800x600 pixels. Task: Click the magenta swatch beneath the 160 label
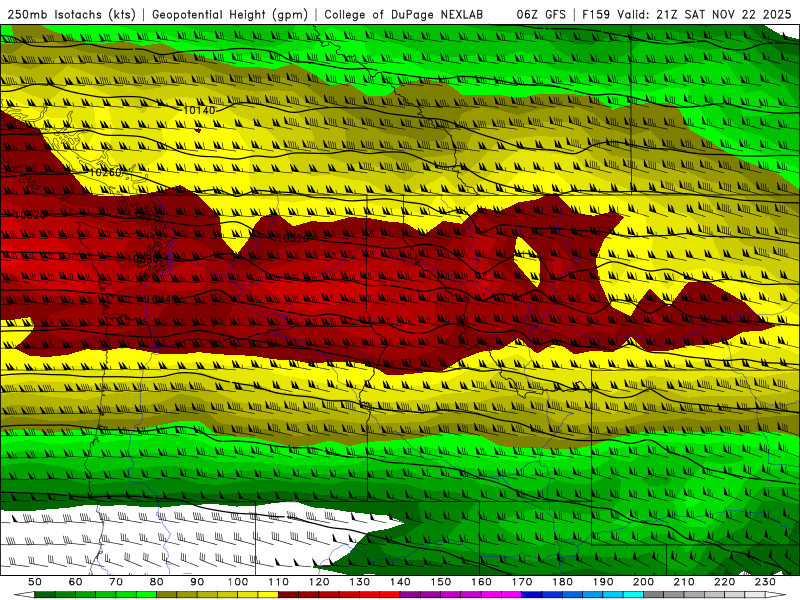click(x=491, y=595)
